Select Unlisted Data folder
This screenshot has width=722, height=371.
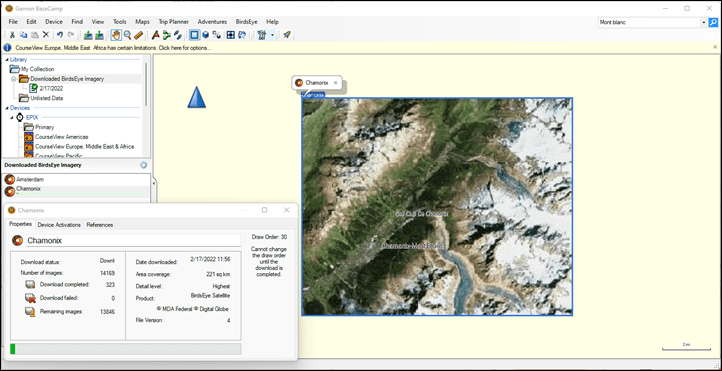(41, 98)
